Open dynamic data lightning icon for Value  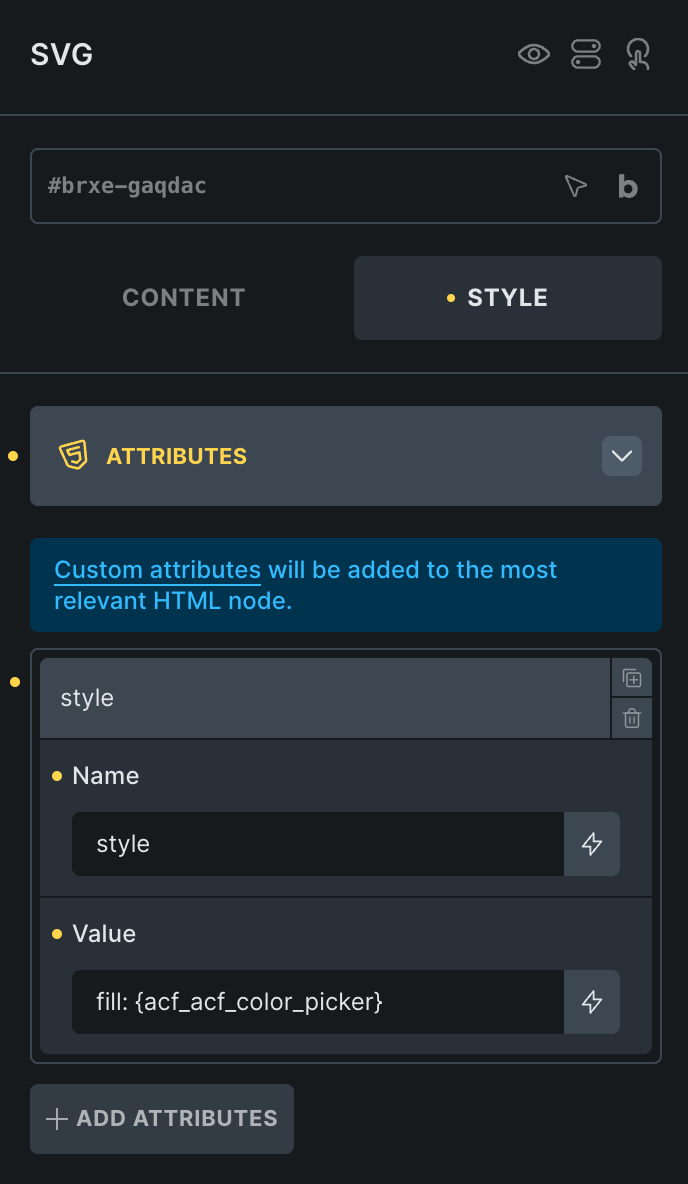click(592, 1002)
